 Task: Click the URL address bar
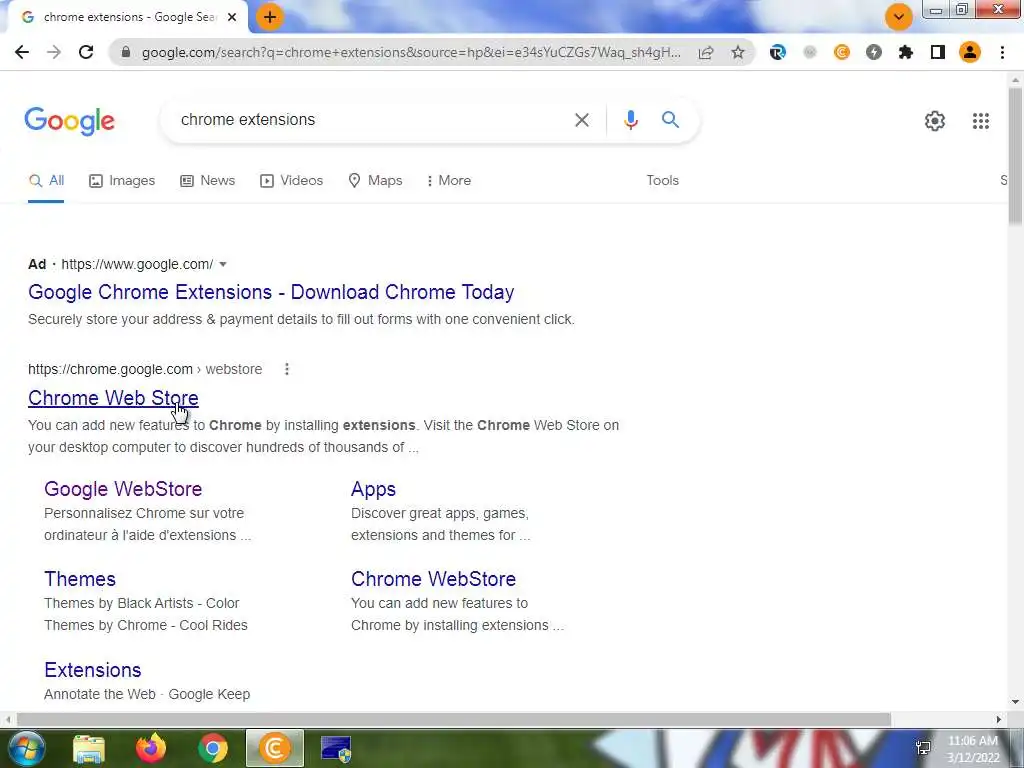(411, 52)
